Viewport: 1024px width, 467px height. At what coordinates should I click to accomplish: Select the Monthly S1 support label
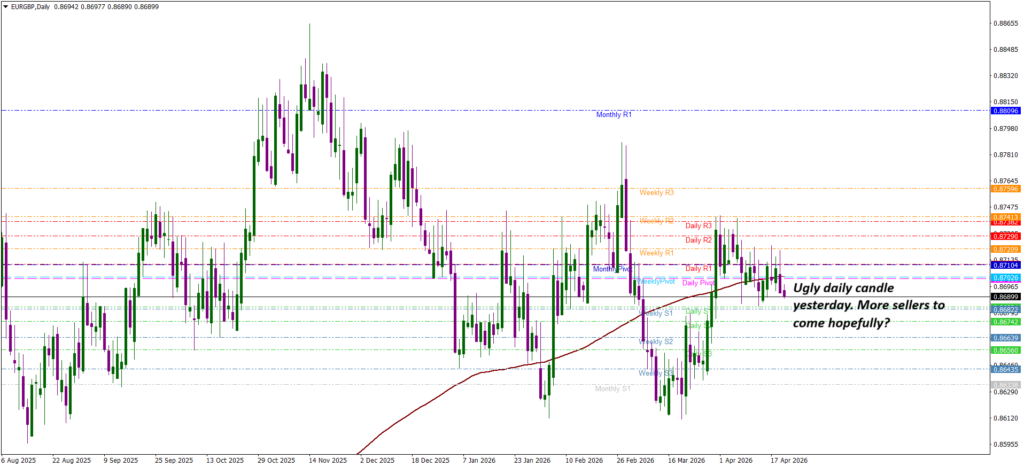tap(613, 388)
